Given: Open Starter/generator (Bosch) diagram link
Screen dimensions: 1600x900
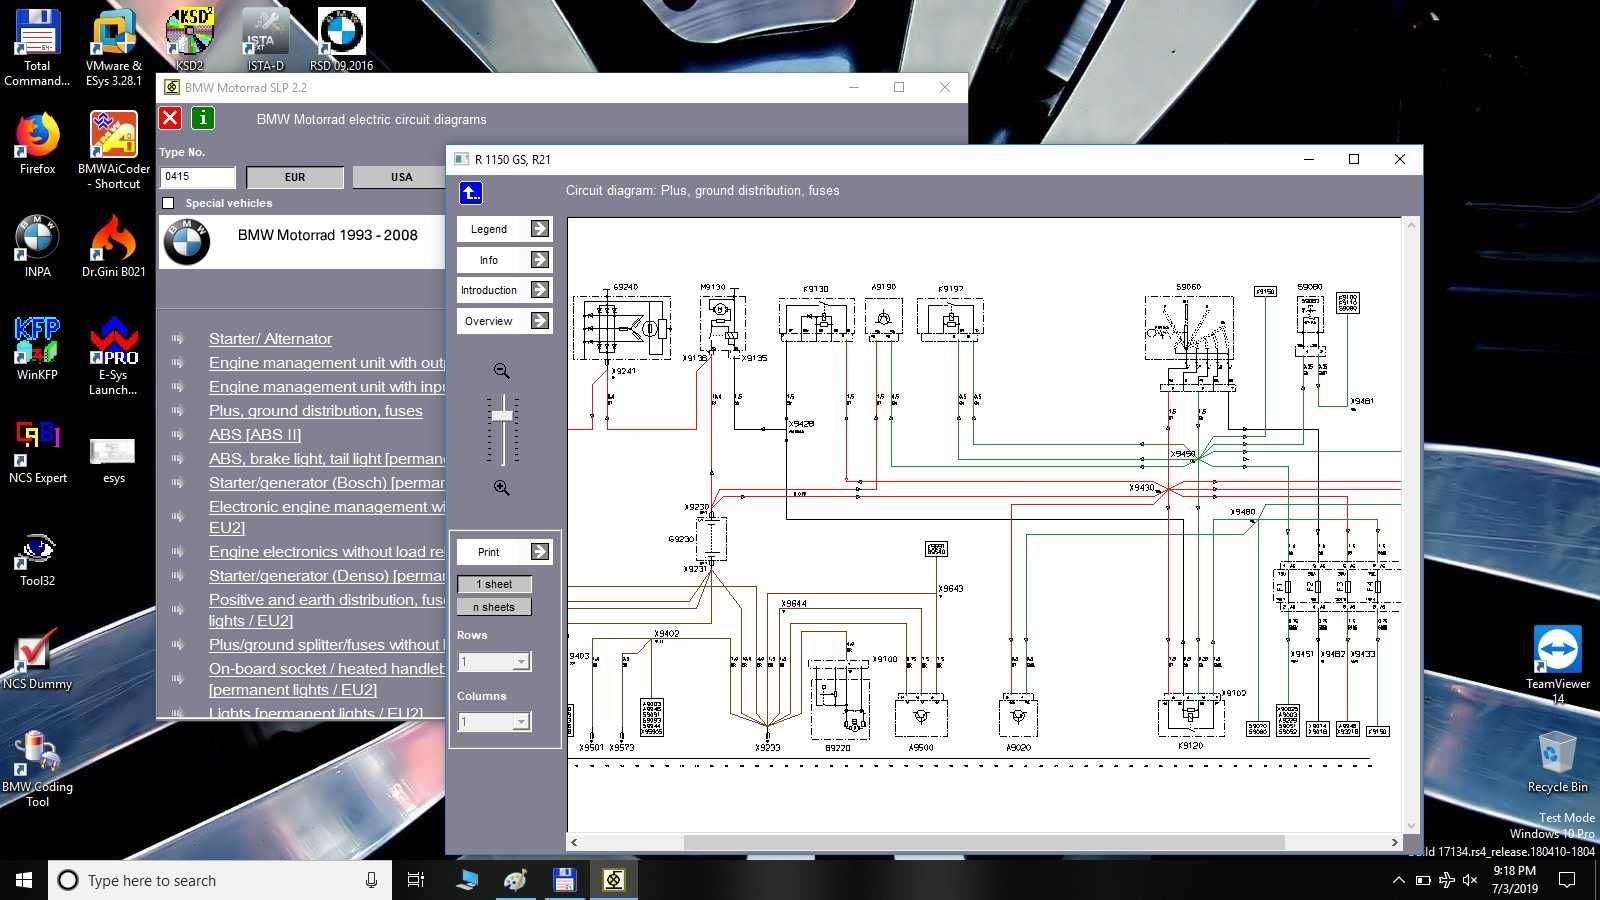Looking at the screenshot, I should (326, 483).
